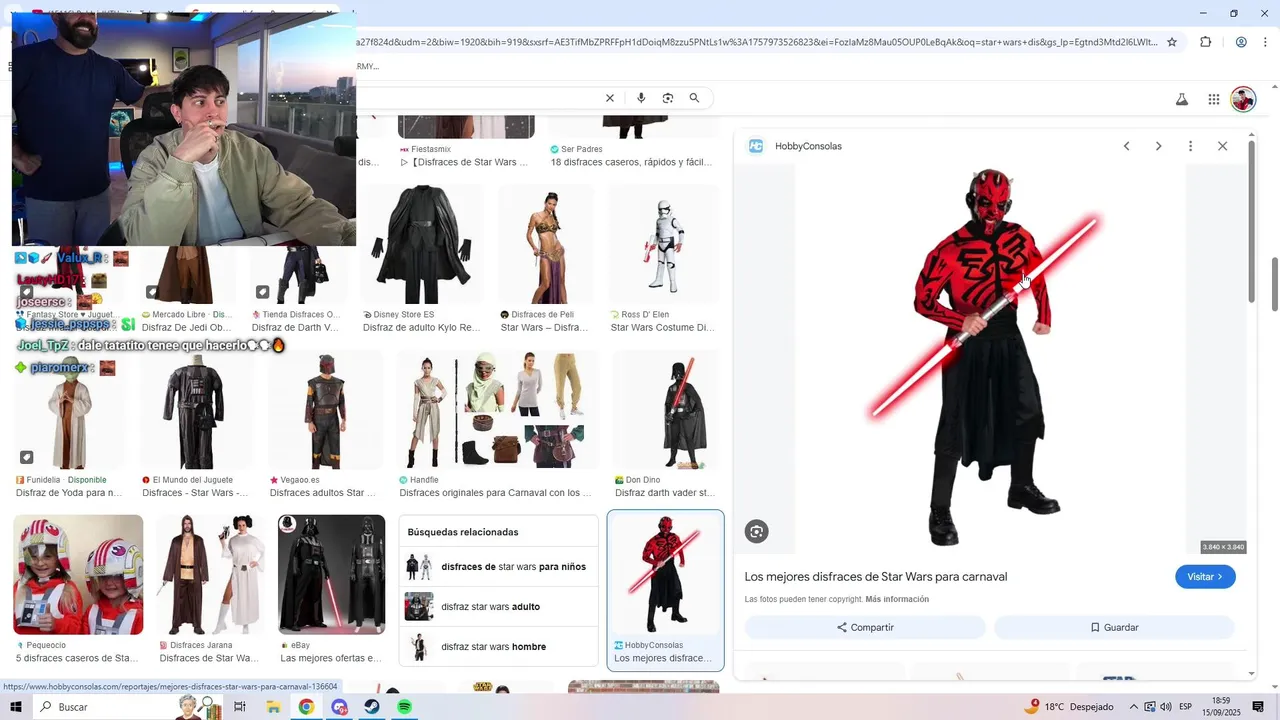This screenshot has width=1280, height=720.
Task: Search inside image with Lens button on preview
Action: 756,531
